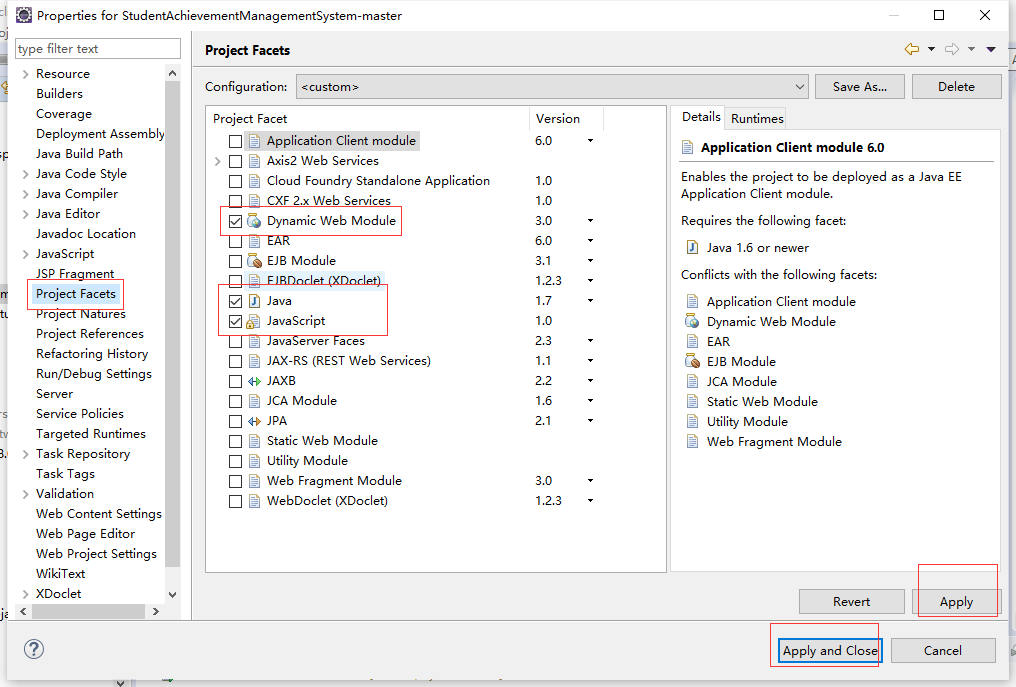The width and height of the screenshot is (1016, 687).
Task: Expand the Java Code Style node
Action: 25,174
